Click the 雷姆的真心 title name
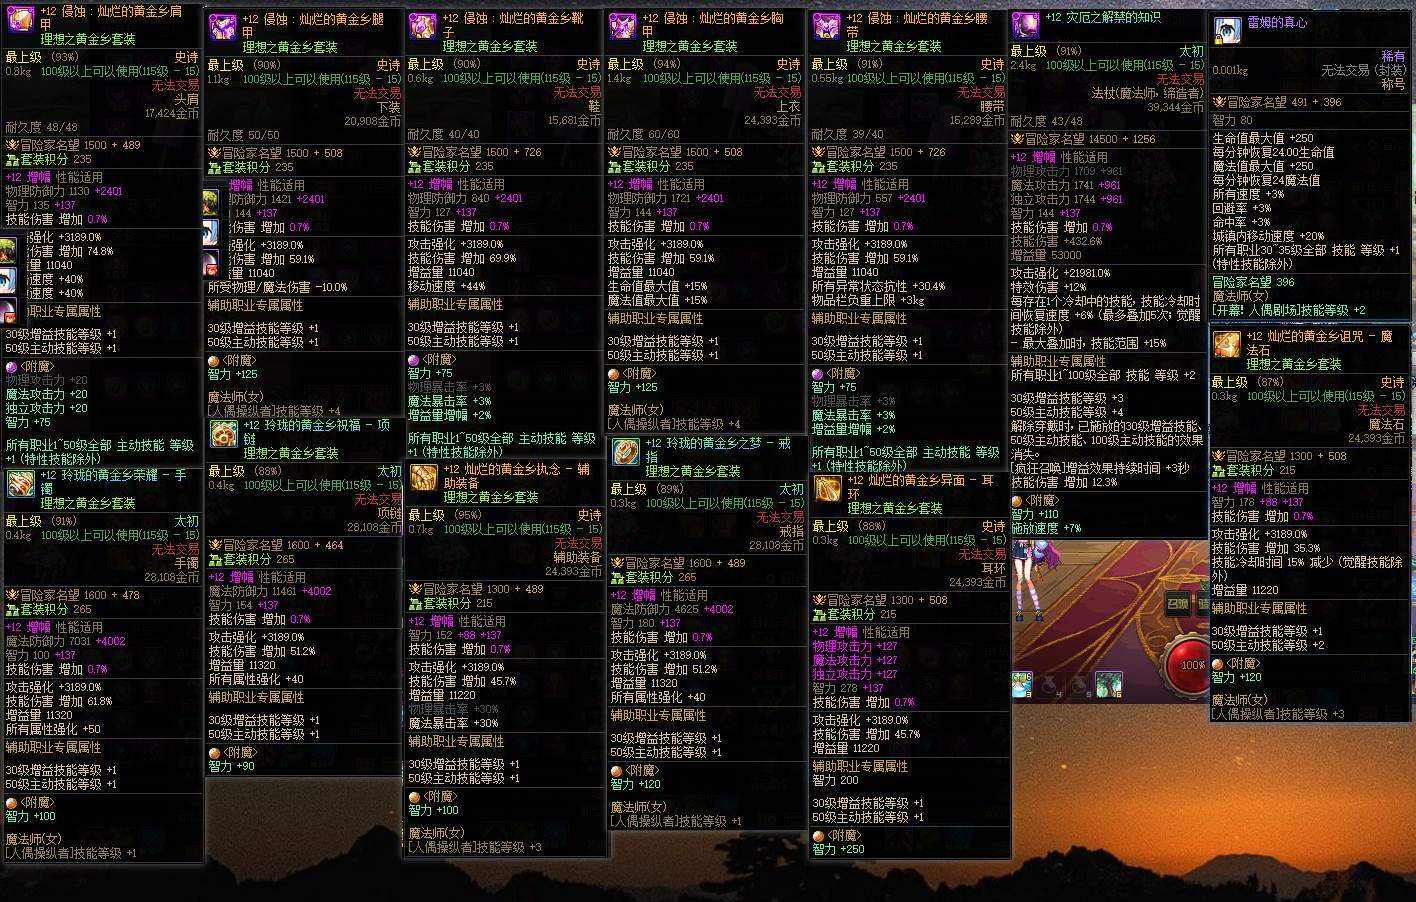 [1278, 23]
